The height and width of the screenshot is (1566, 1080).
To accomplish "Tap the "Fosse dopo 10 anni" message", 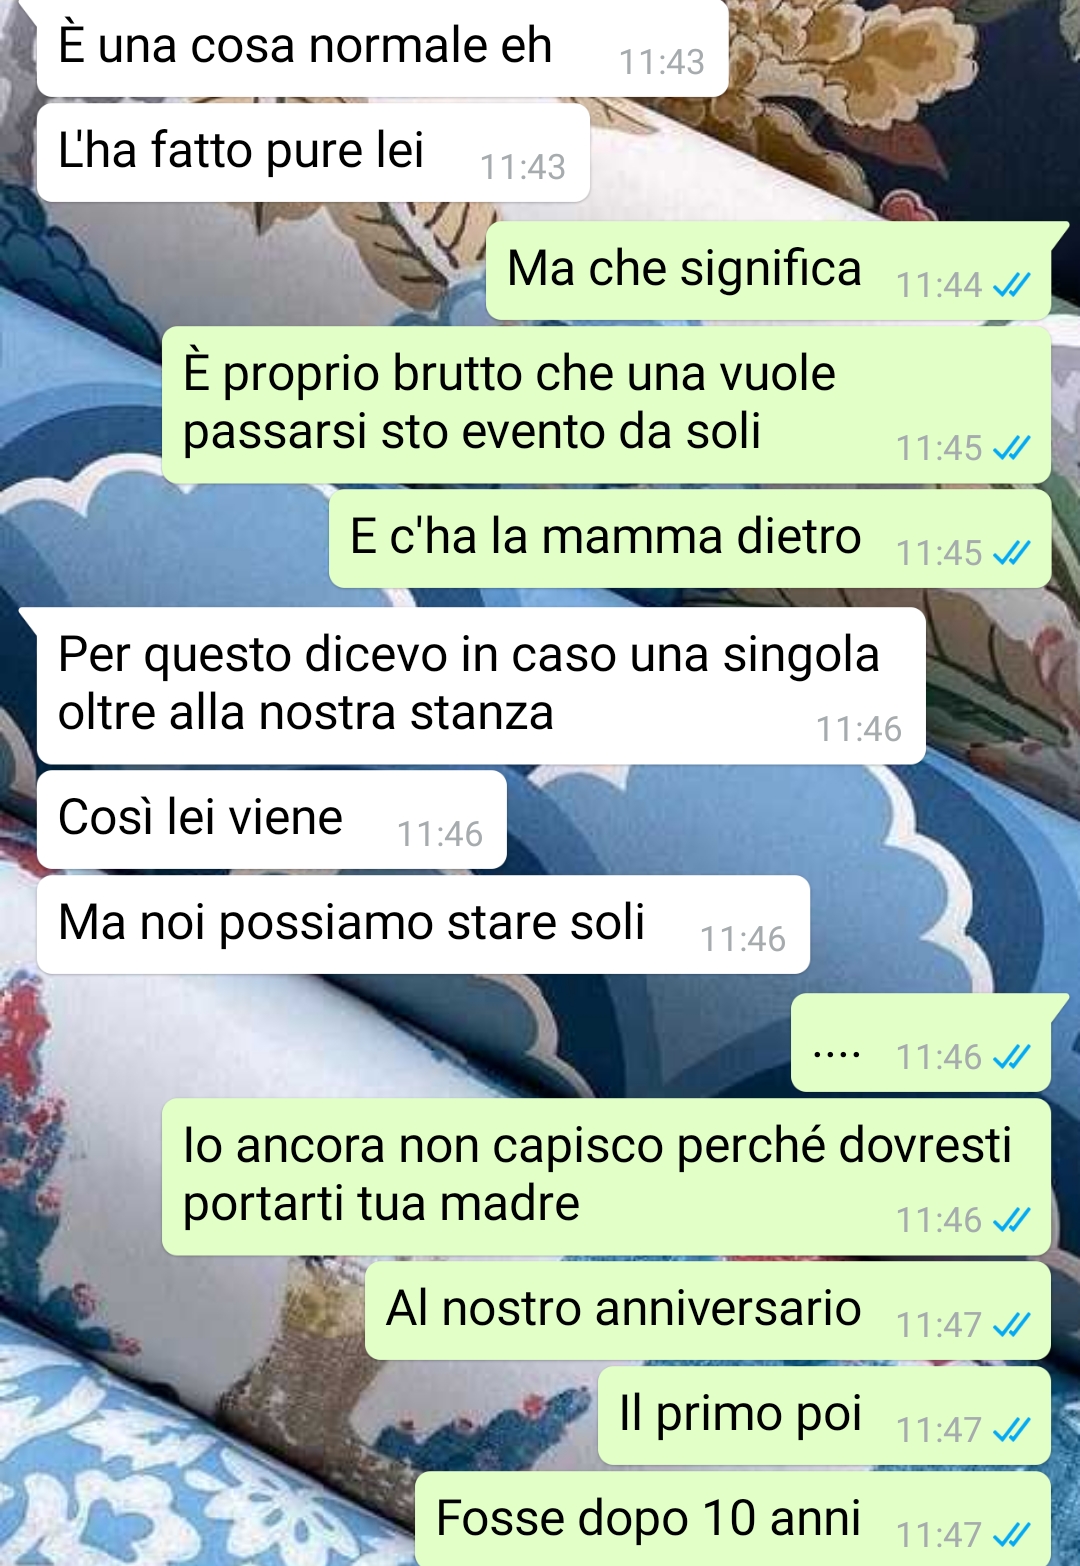I will (733, 1519).
